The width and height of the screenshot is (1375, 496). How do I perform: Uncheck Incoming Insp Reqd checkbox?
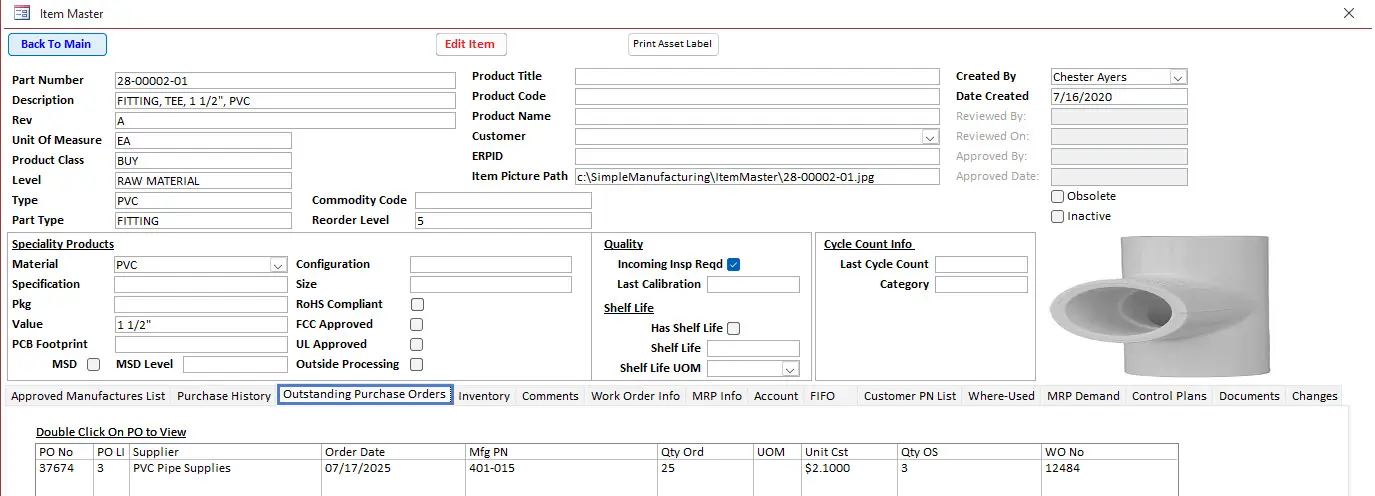pos(733,265)
